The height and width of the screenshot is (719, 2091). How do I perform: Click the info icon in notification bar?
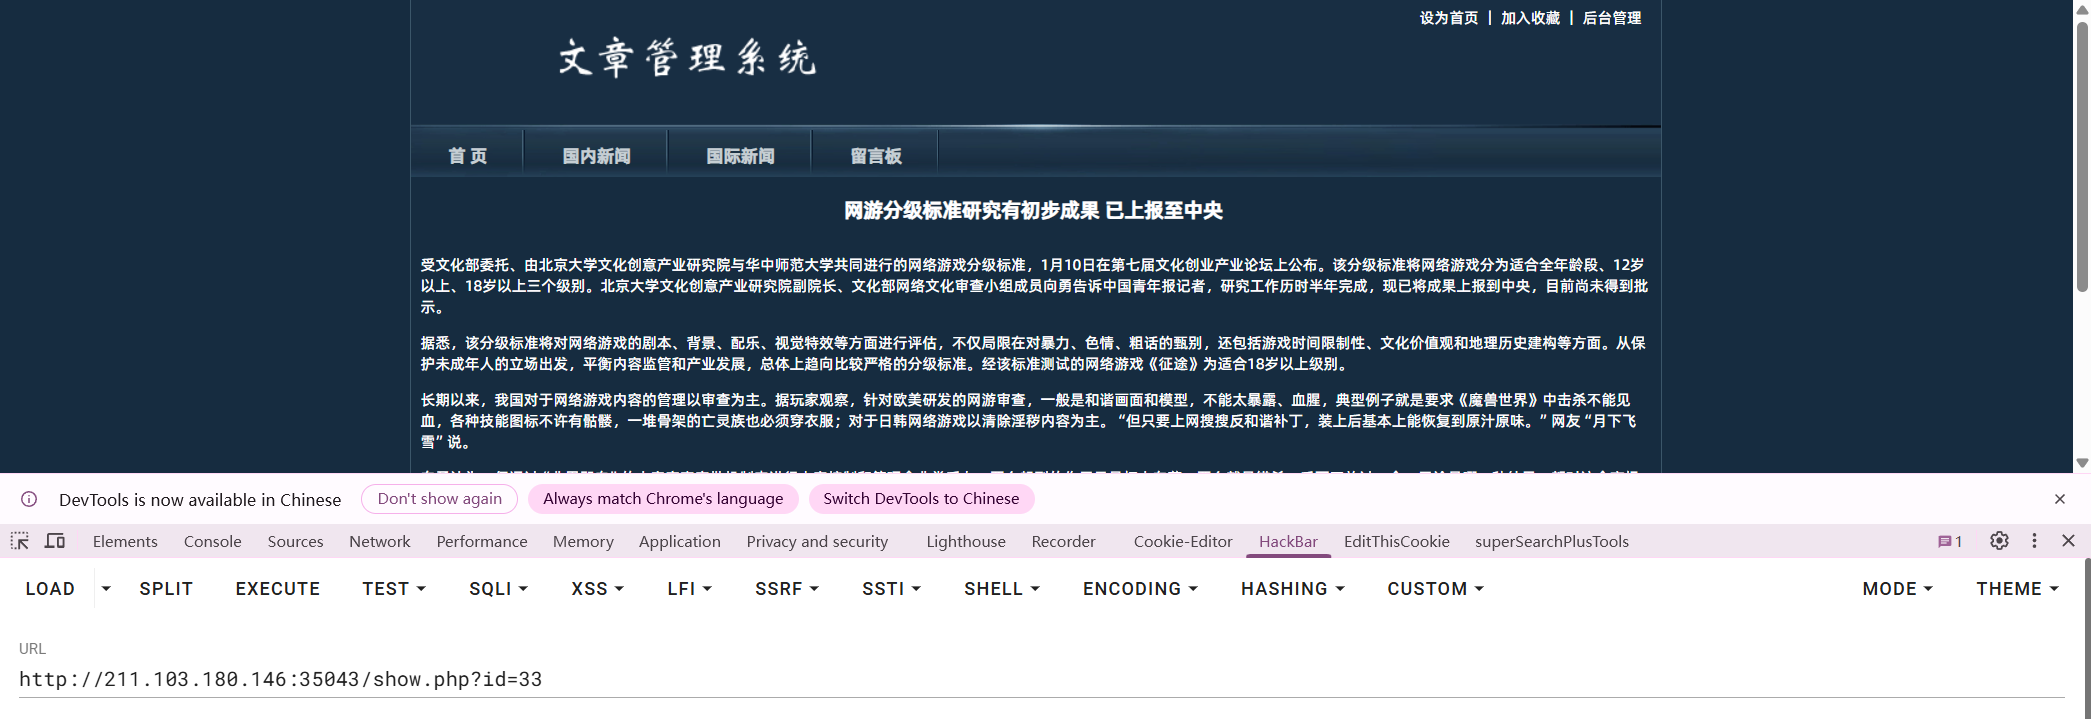click(29, 499)
